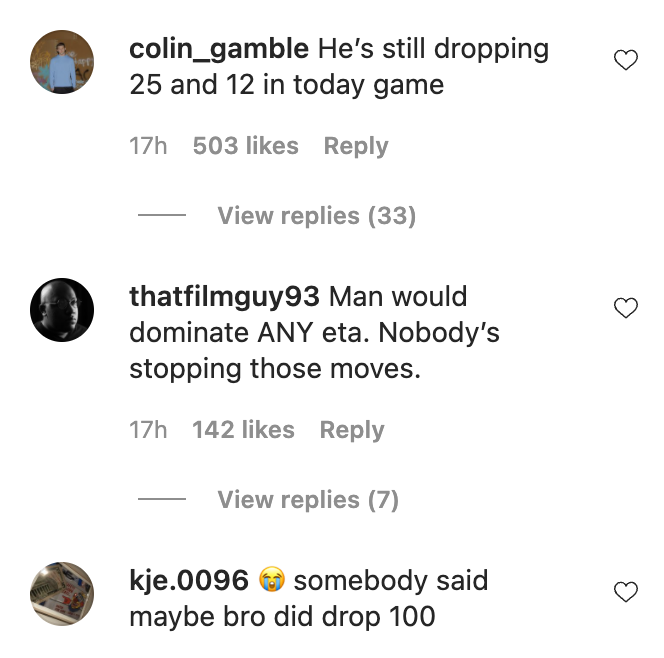Viewport: 664px width, 658px height.
Task: Click the 17h timestamp on colin_gamble's comment
Action: pos(148,146)
